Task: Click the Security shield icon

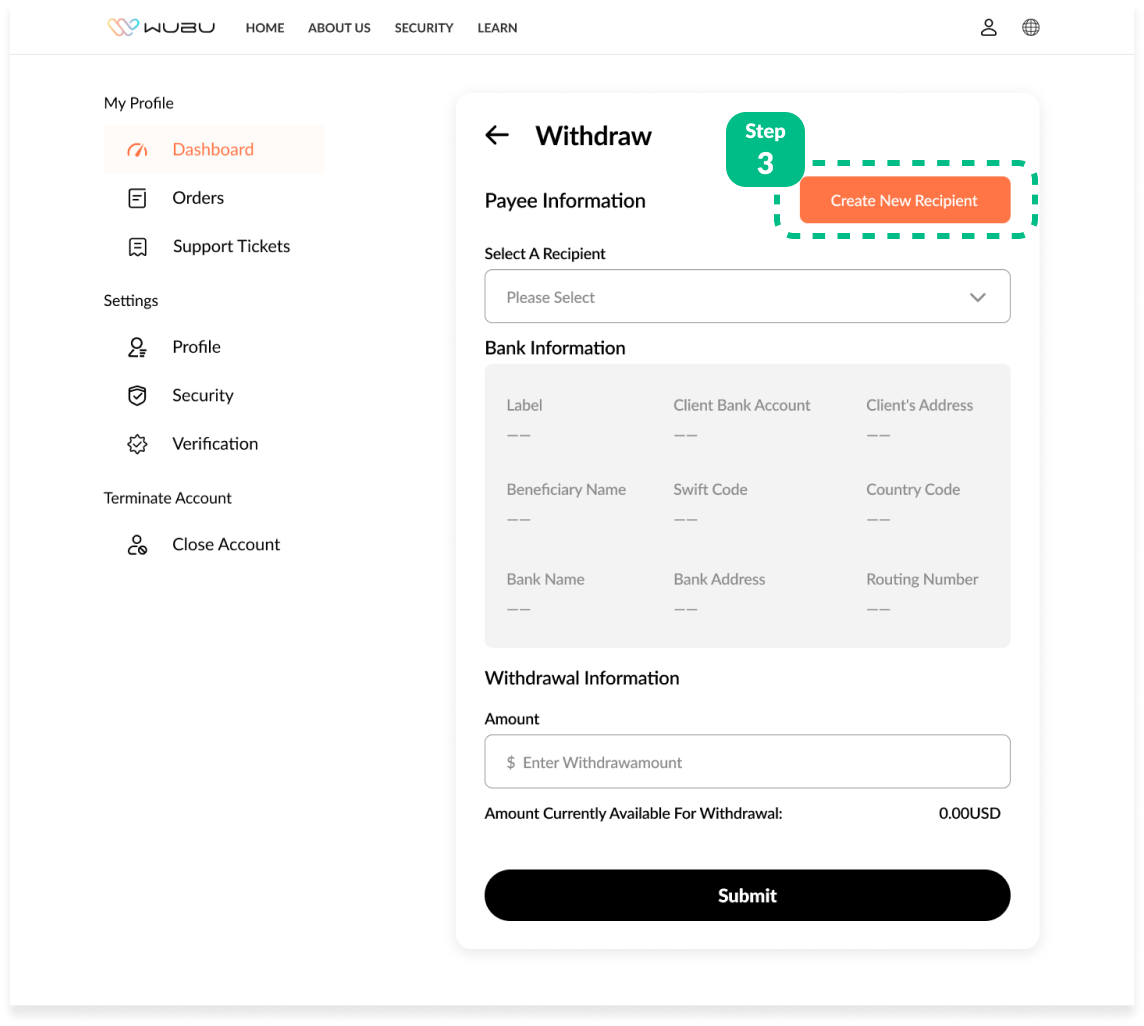Action: click(x=137, y=396)
